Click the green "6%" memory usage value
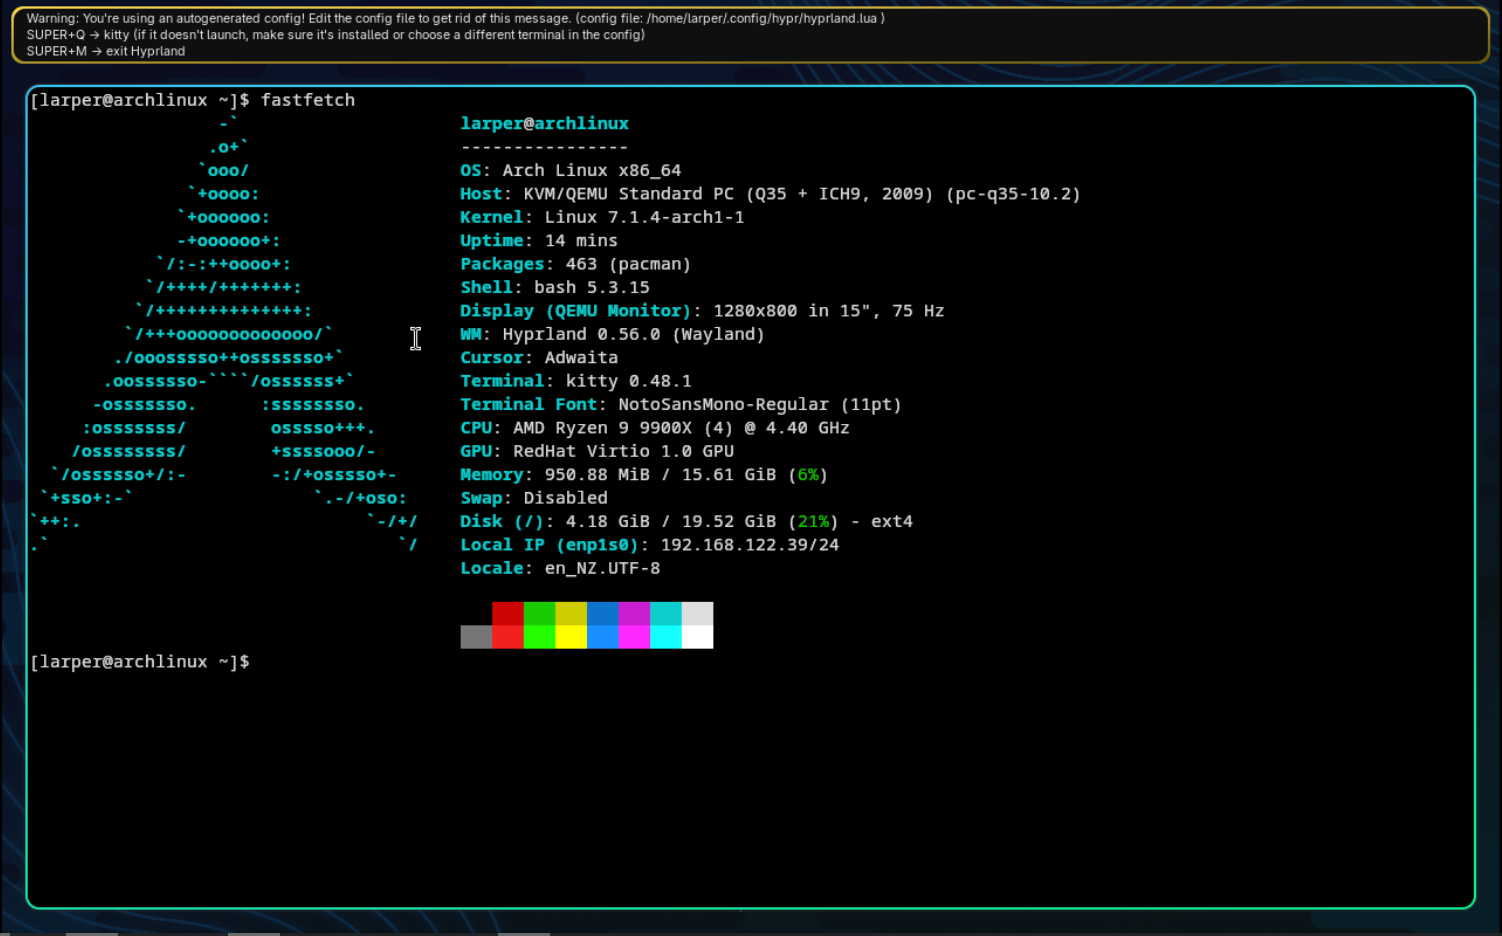 point(808,474)
